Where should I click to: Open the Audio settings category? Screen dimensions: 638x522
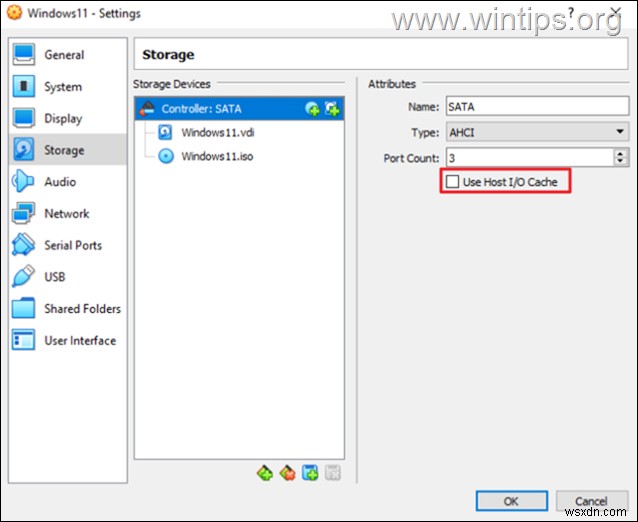[x=68, y=181]
